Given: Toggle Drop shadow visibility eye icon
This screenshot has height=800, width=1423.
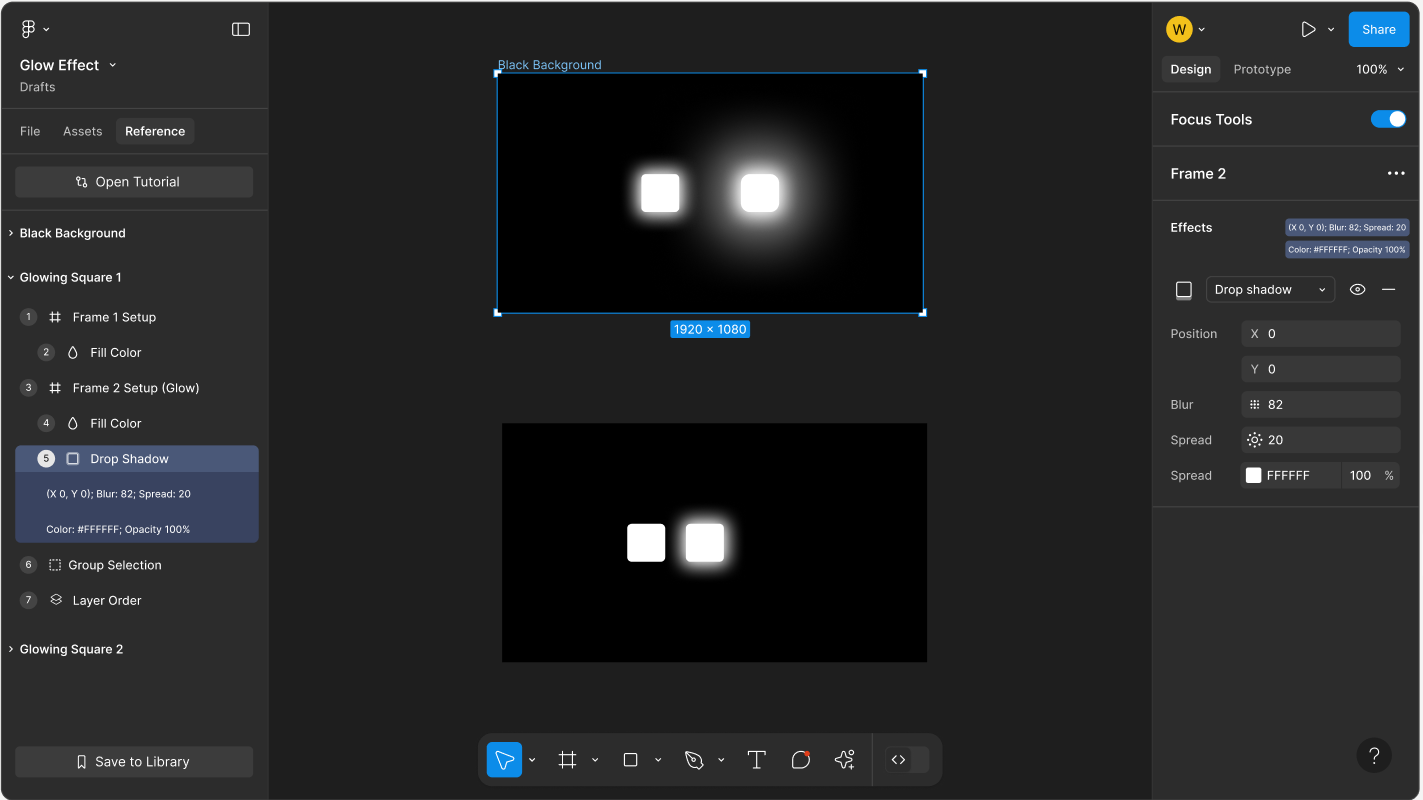Looking at the screenshot, I should pos(1357,289).
